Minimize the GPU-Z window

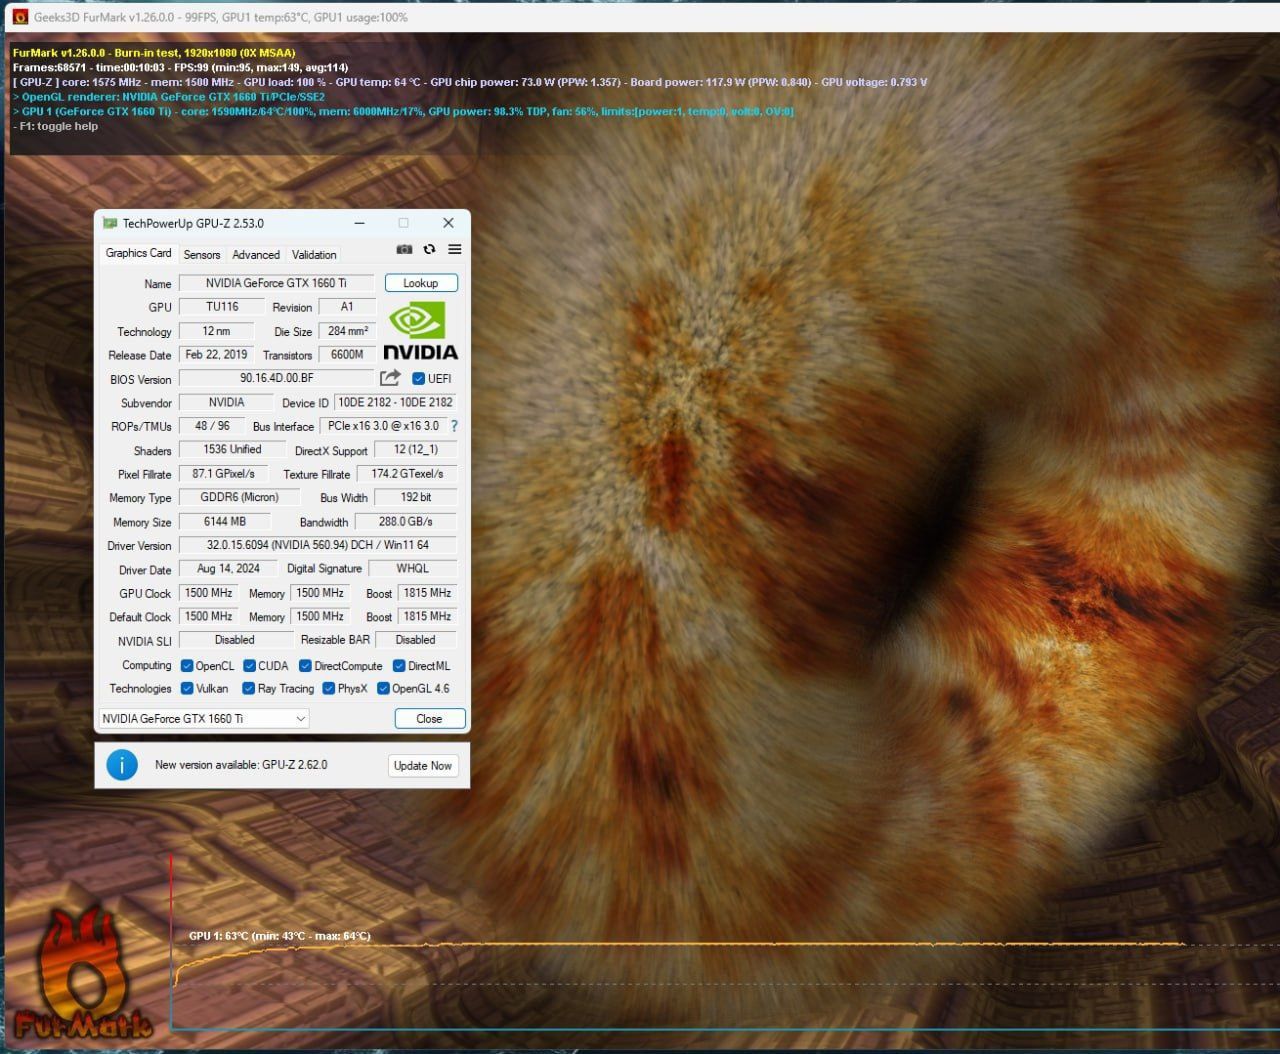click(359, 223)
